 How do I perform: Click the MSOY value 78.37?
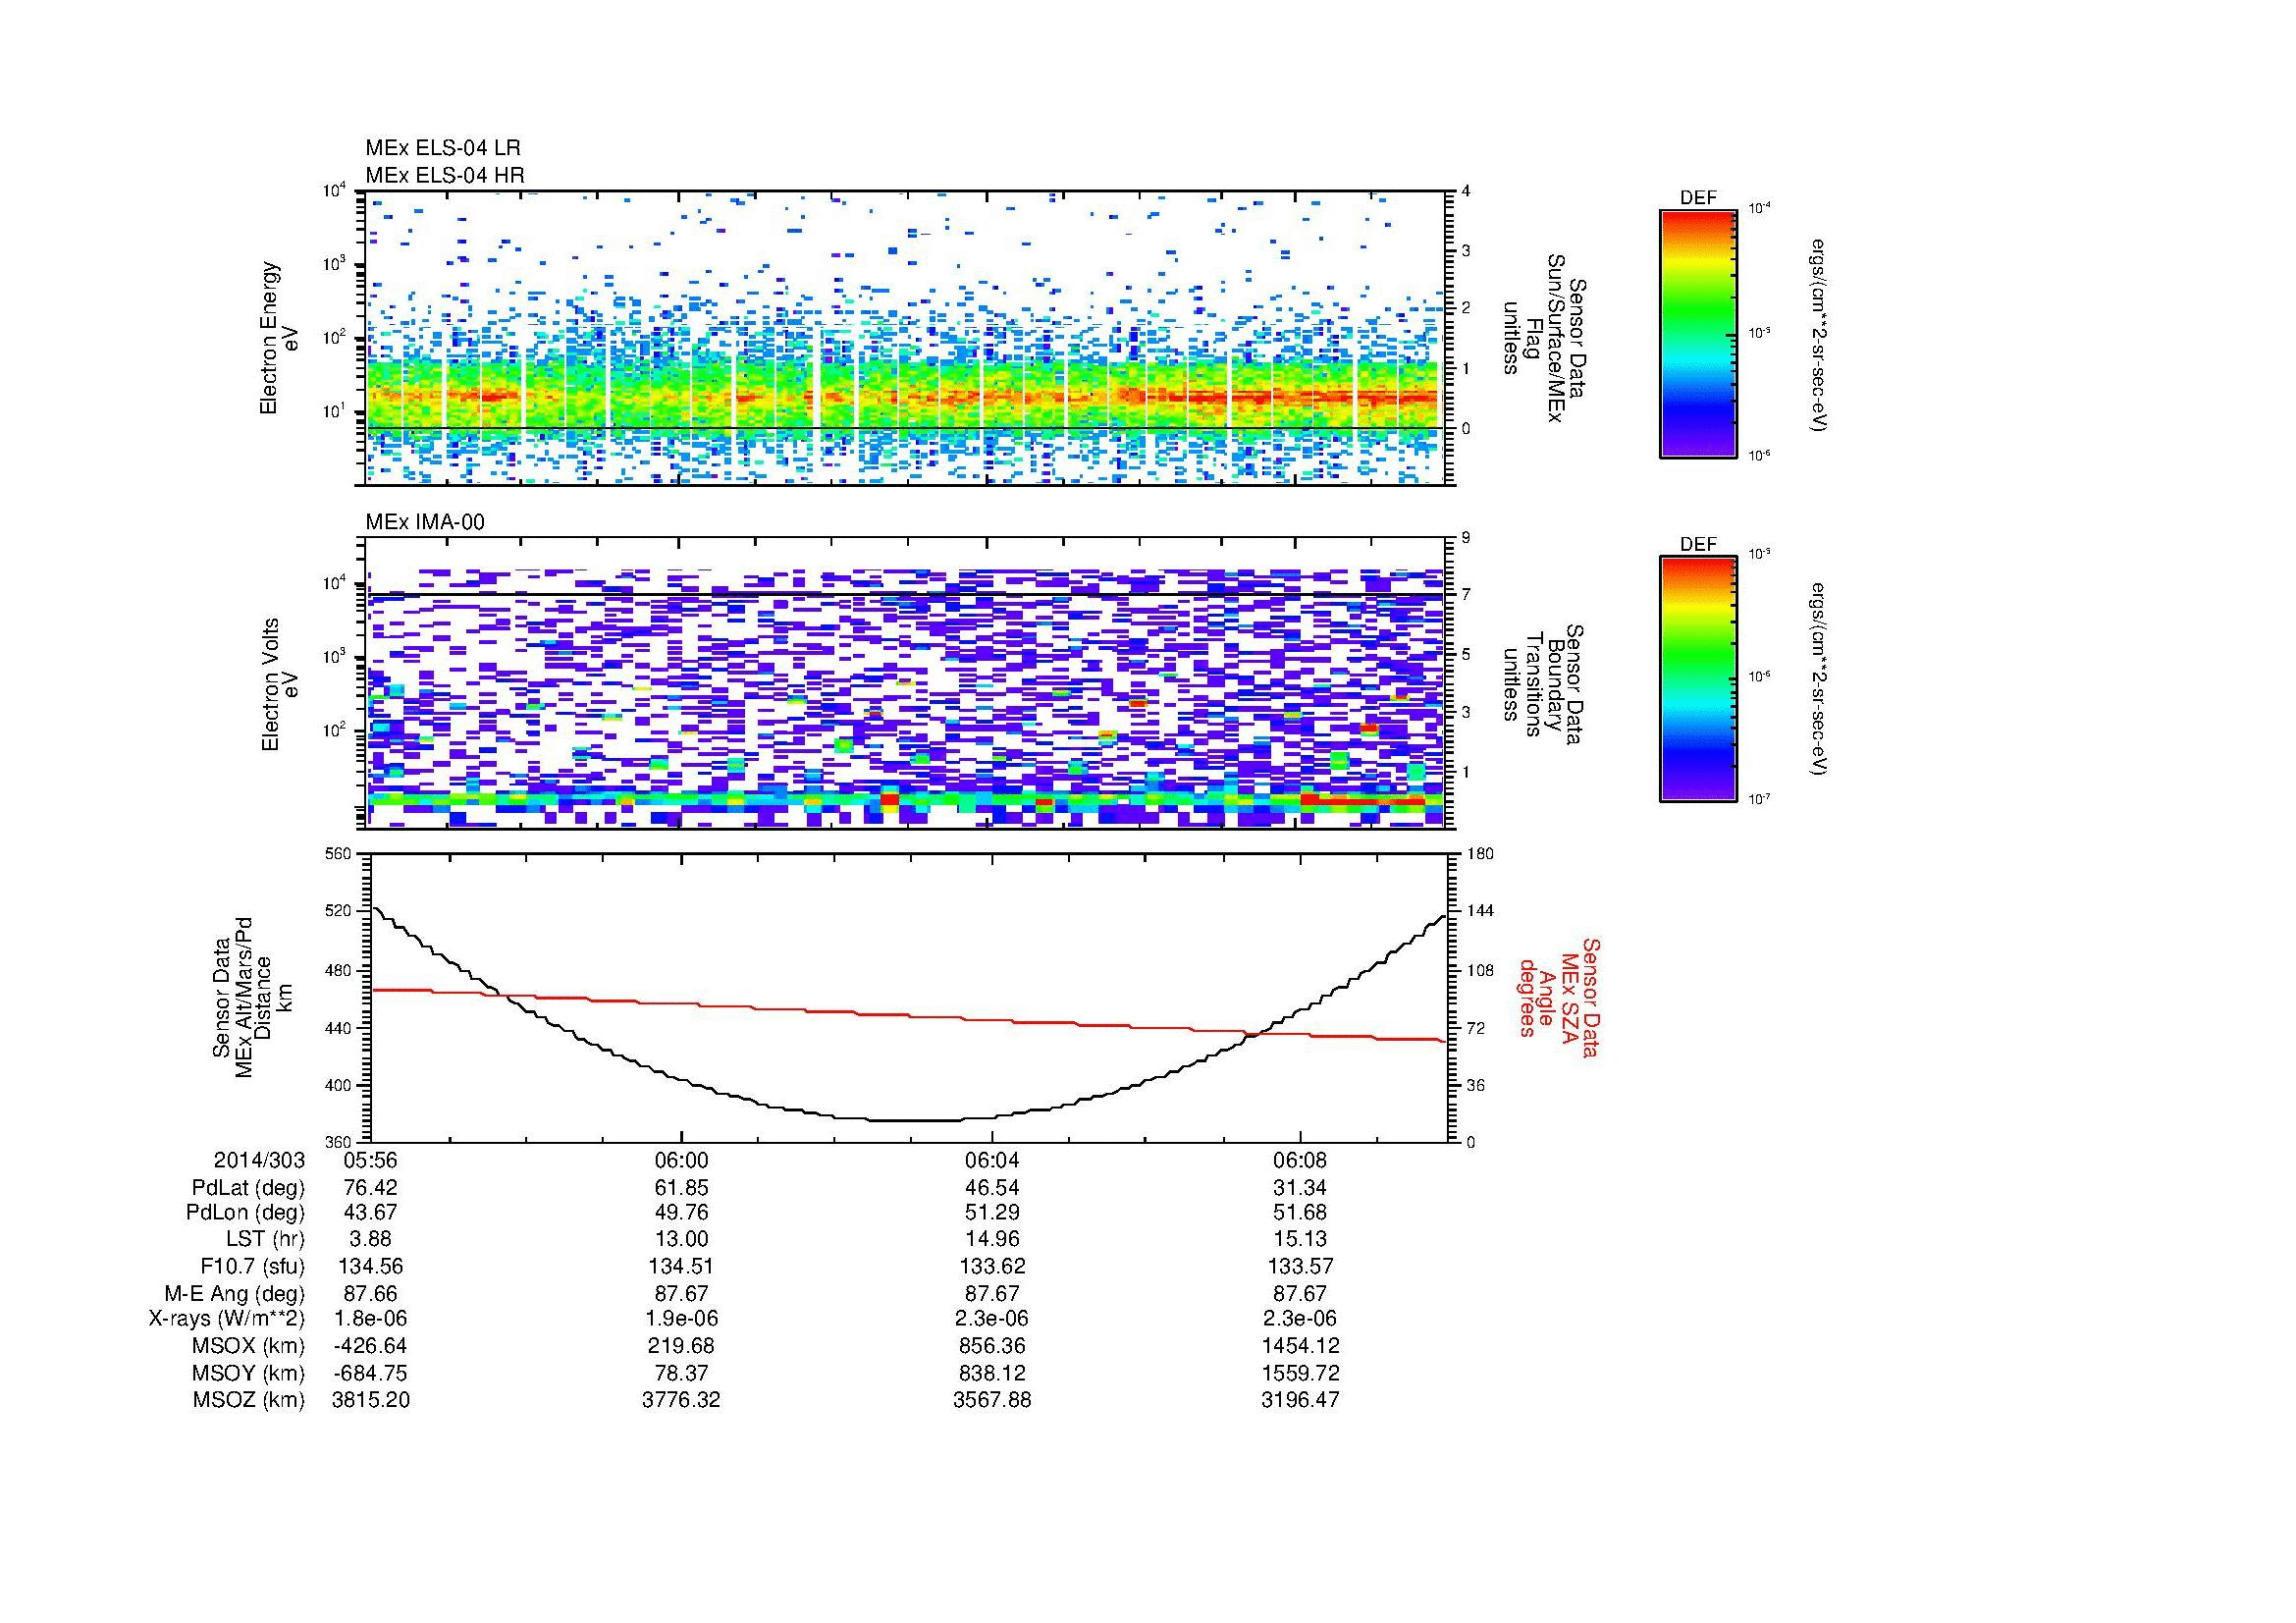(681, 1373)
